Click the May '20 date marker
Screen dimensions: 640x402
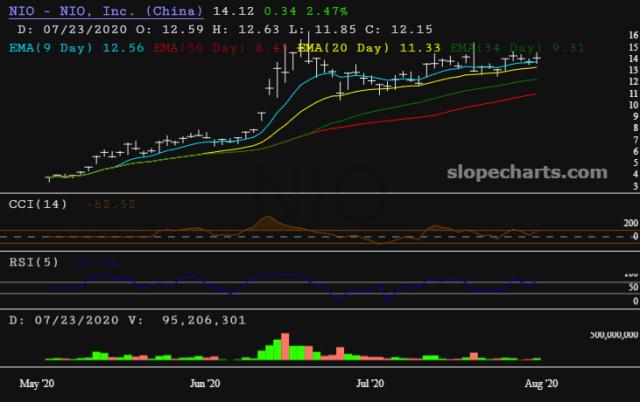coord(38,382)
